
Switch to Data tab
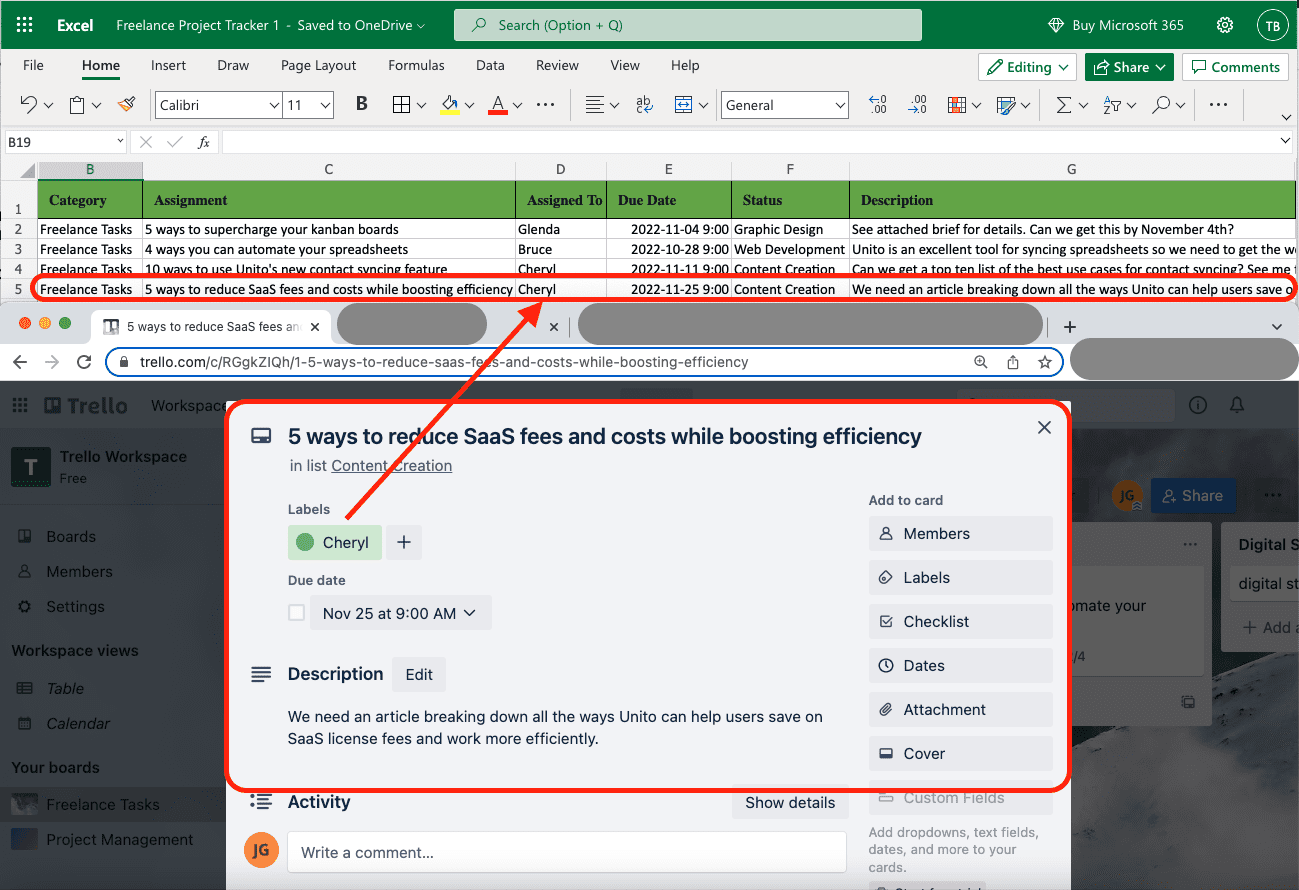[x=490, y=65]
